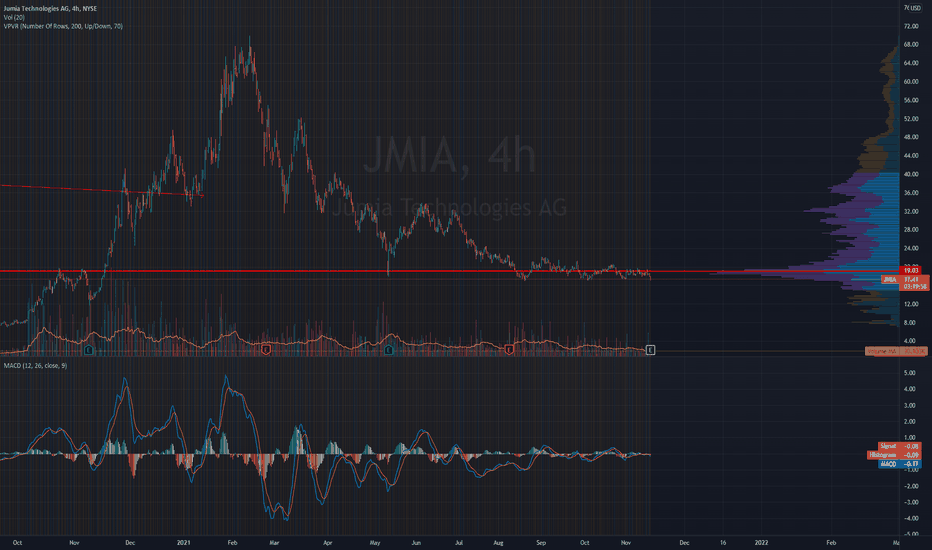Click the Signal value label on MACD scale
This screenshot has width=932, height=550.
899,446
